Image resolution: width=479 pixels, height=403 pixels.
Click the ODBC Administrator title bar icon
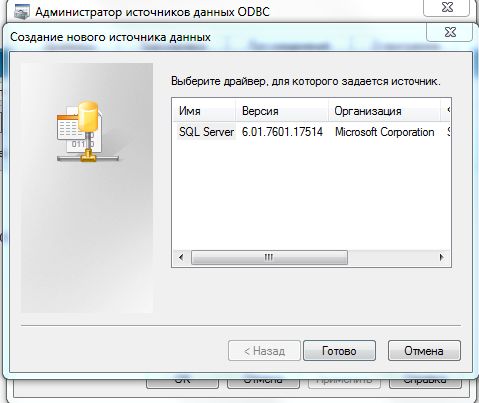click(22, 12)
